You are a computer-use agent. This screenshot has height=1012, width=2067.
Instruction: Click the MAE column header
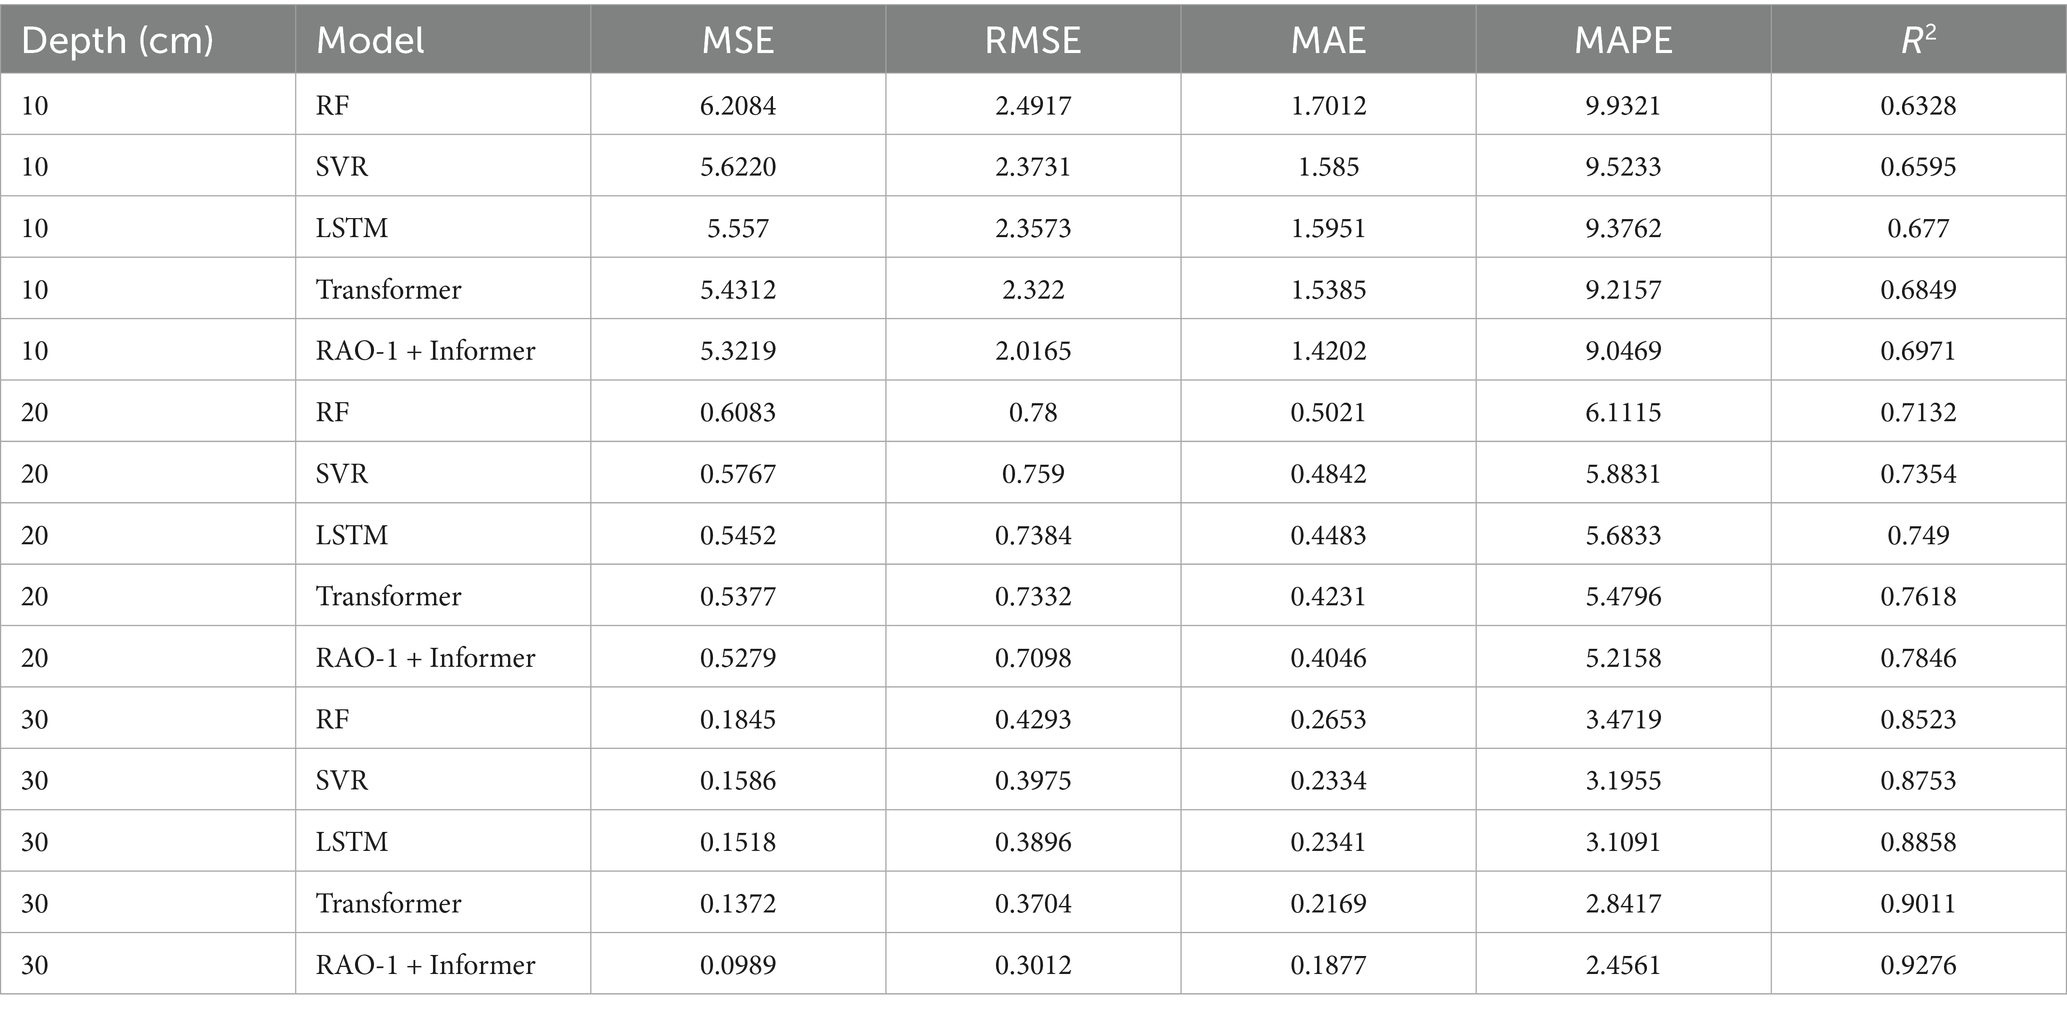[x=1328, y=40]
